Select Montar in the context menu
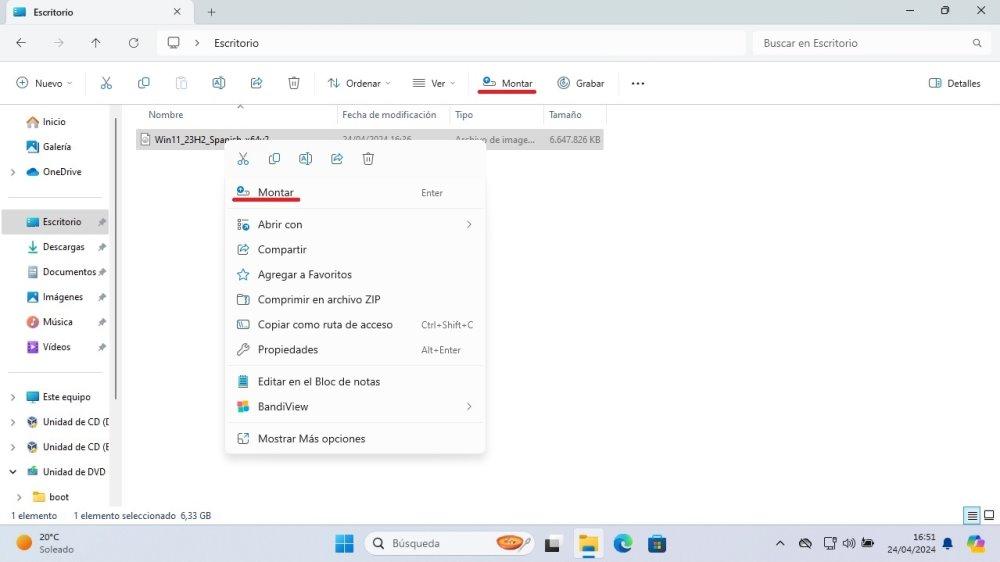 click(x=275, y=193)
